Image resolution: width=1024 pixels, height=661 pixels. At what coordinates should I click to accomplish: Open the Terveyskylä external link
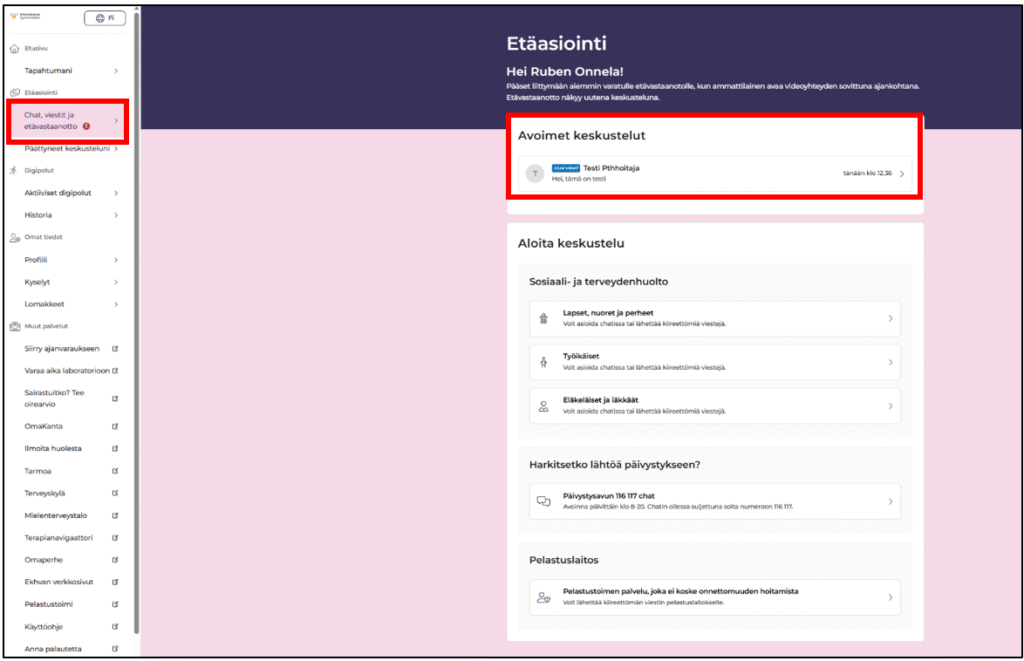pos(47,493)
